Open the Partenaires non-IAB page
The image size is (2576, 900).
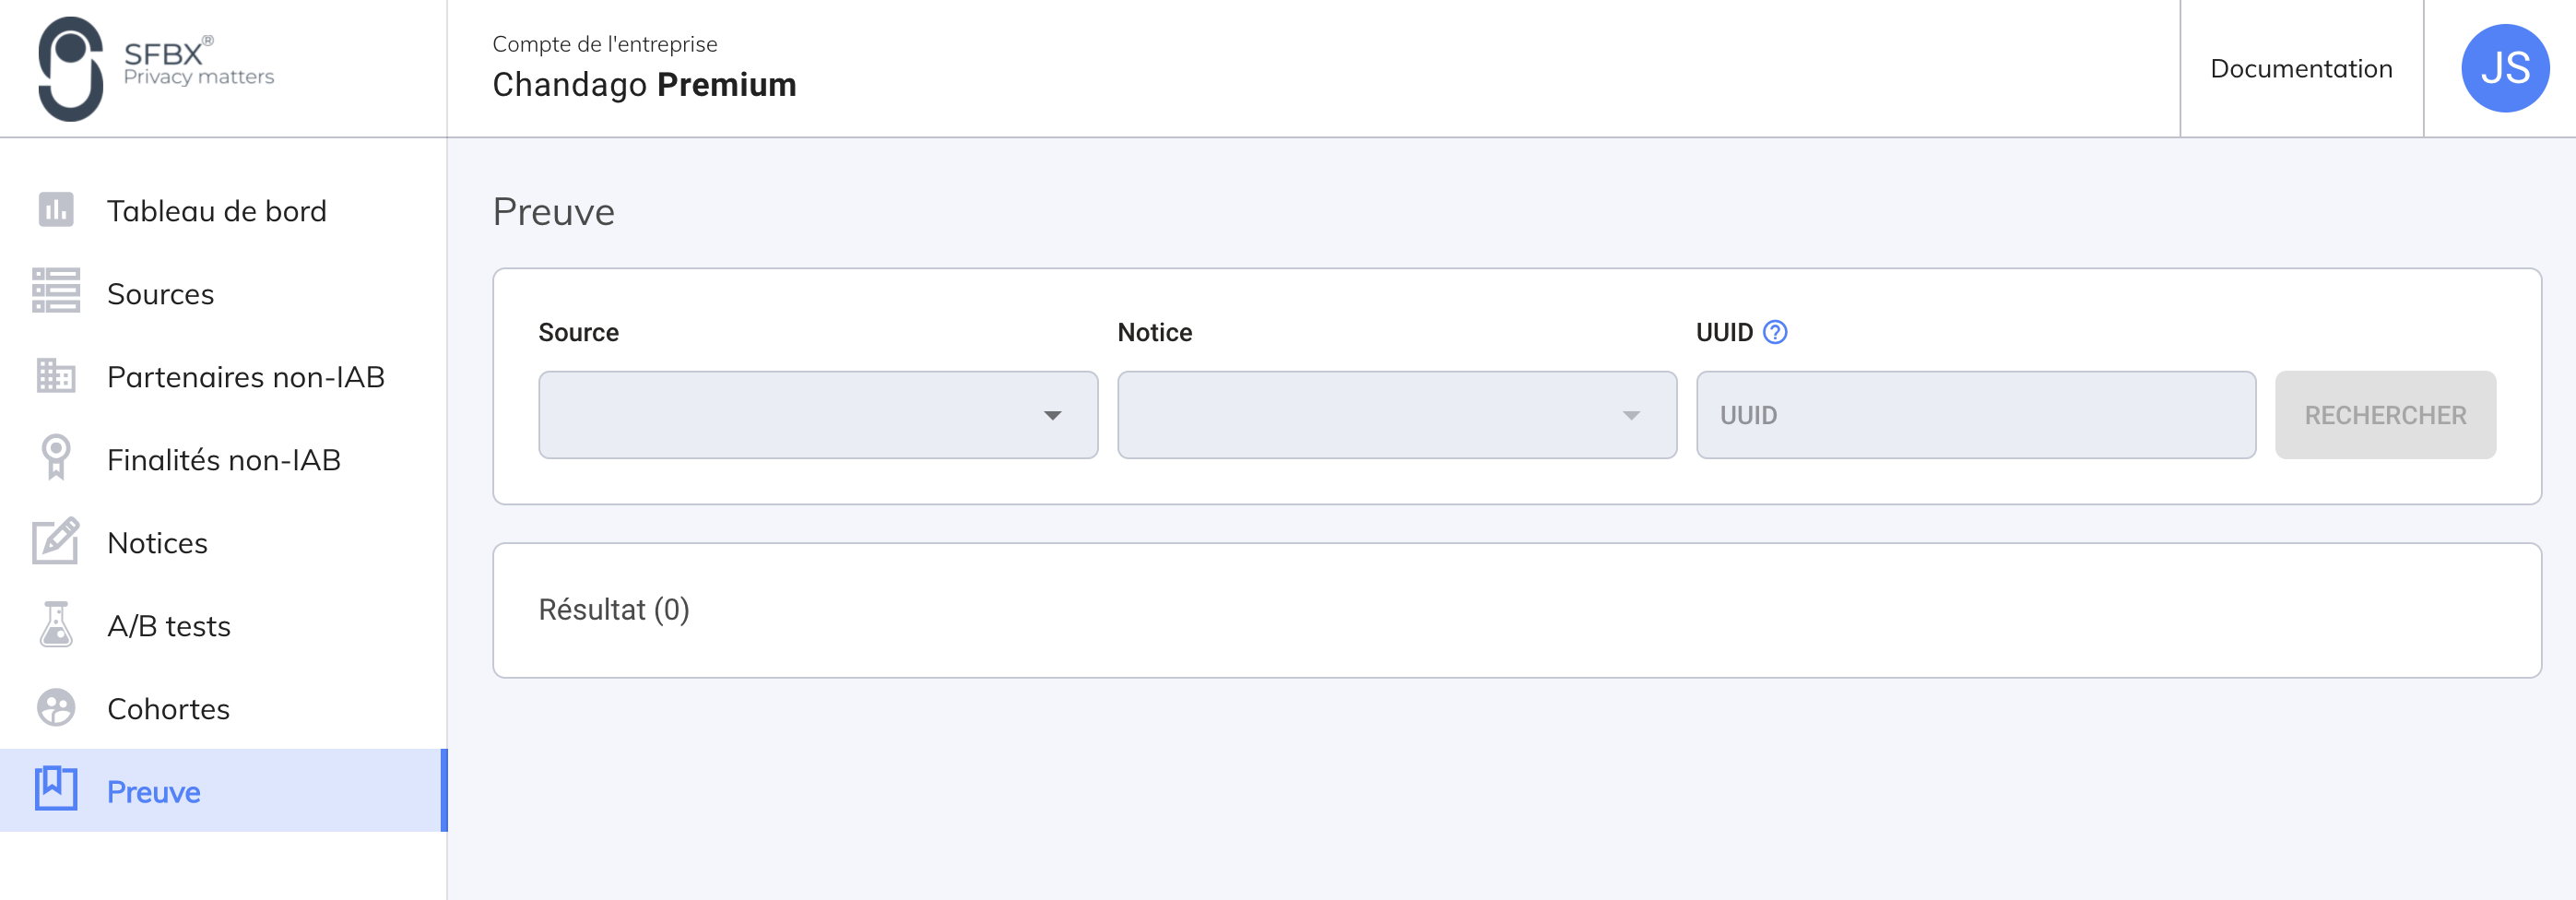pos(246,377)
